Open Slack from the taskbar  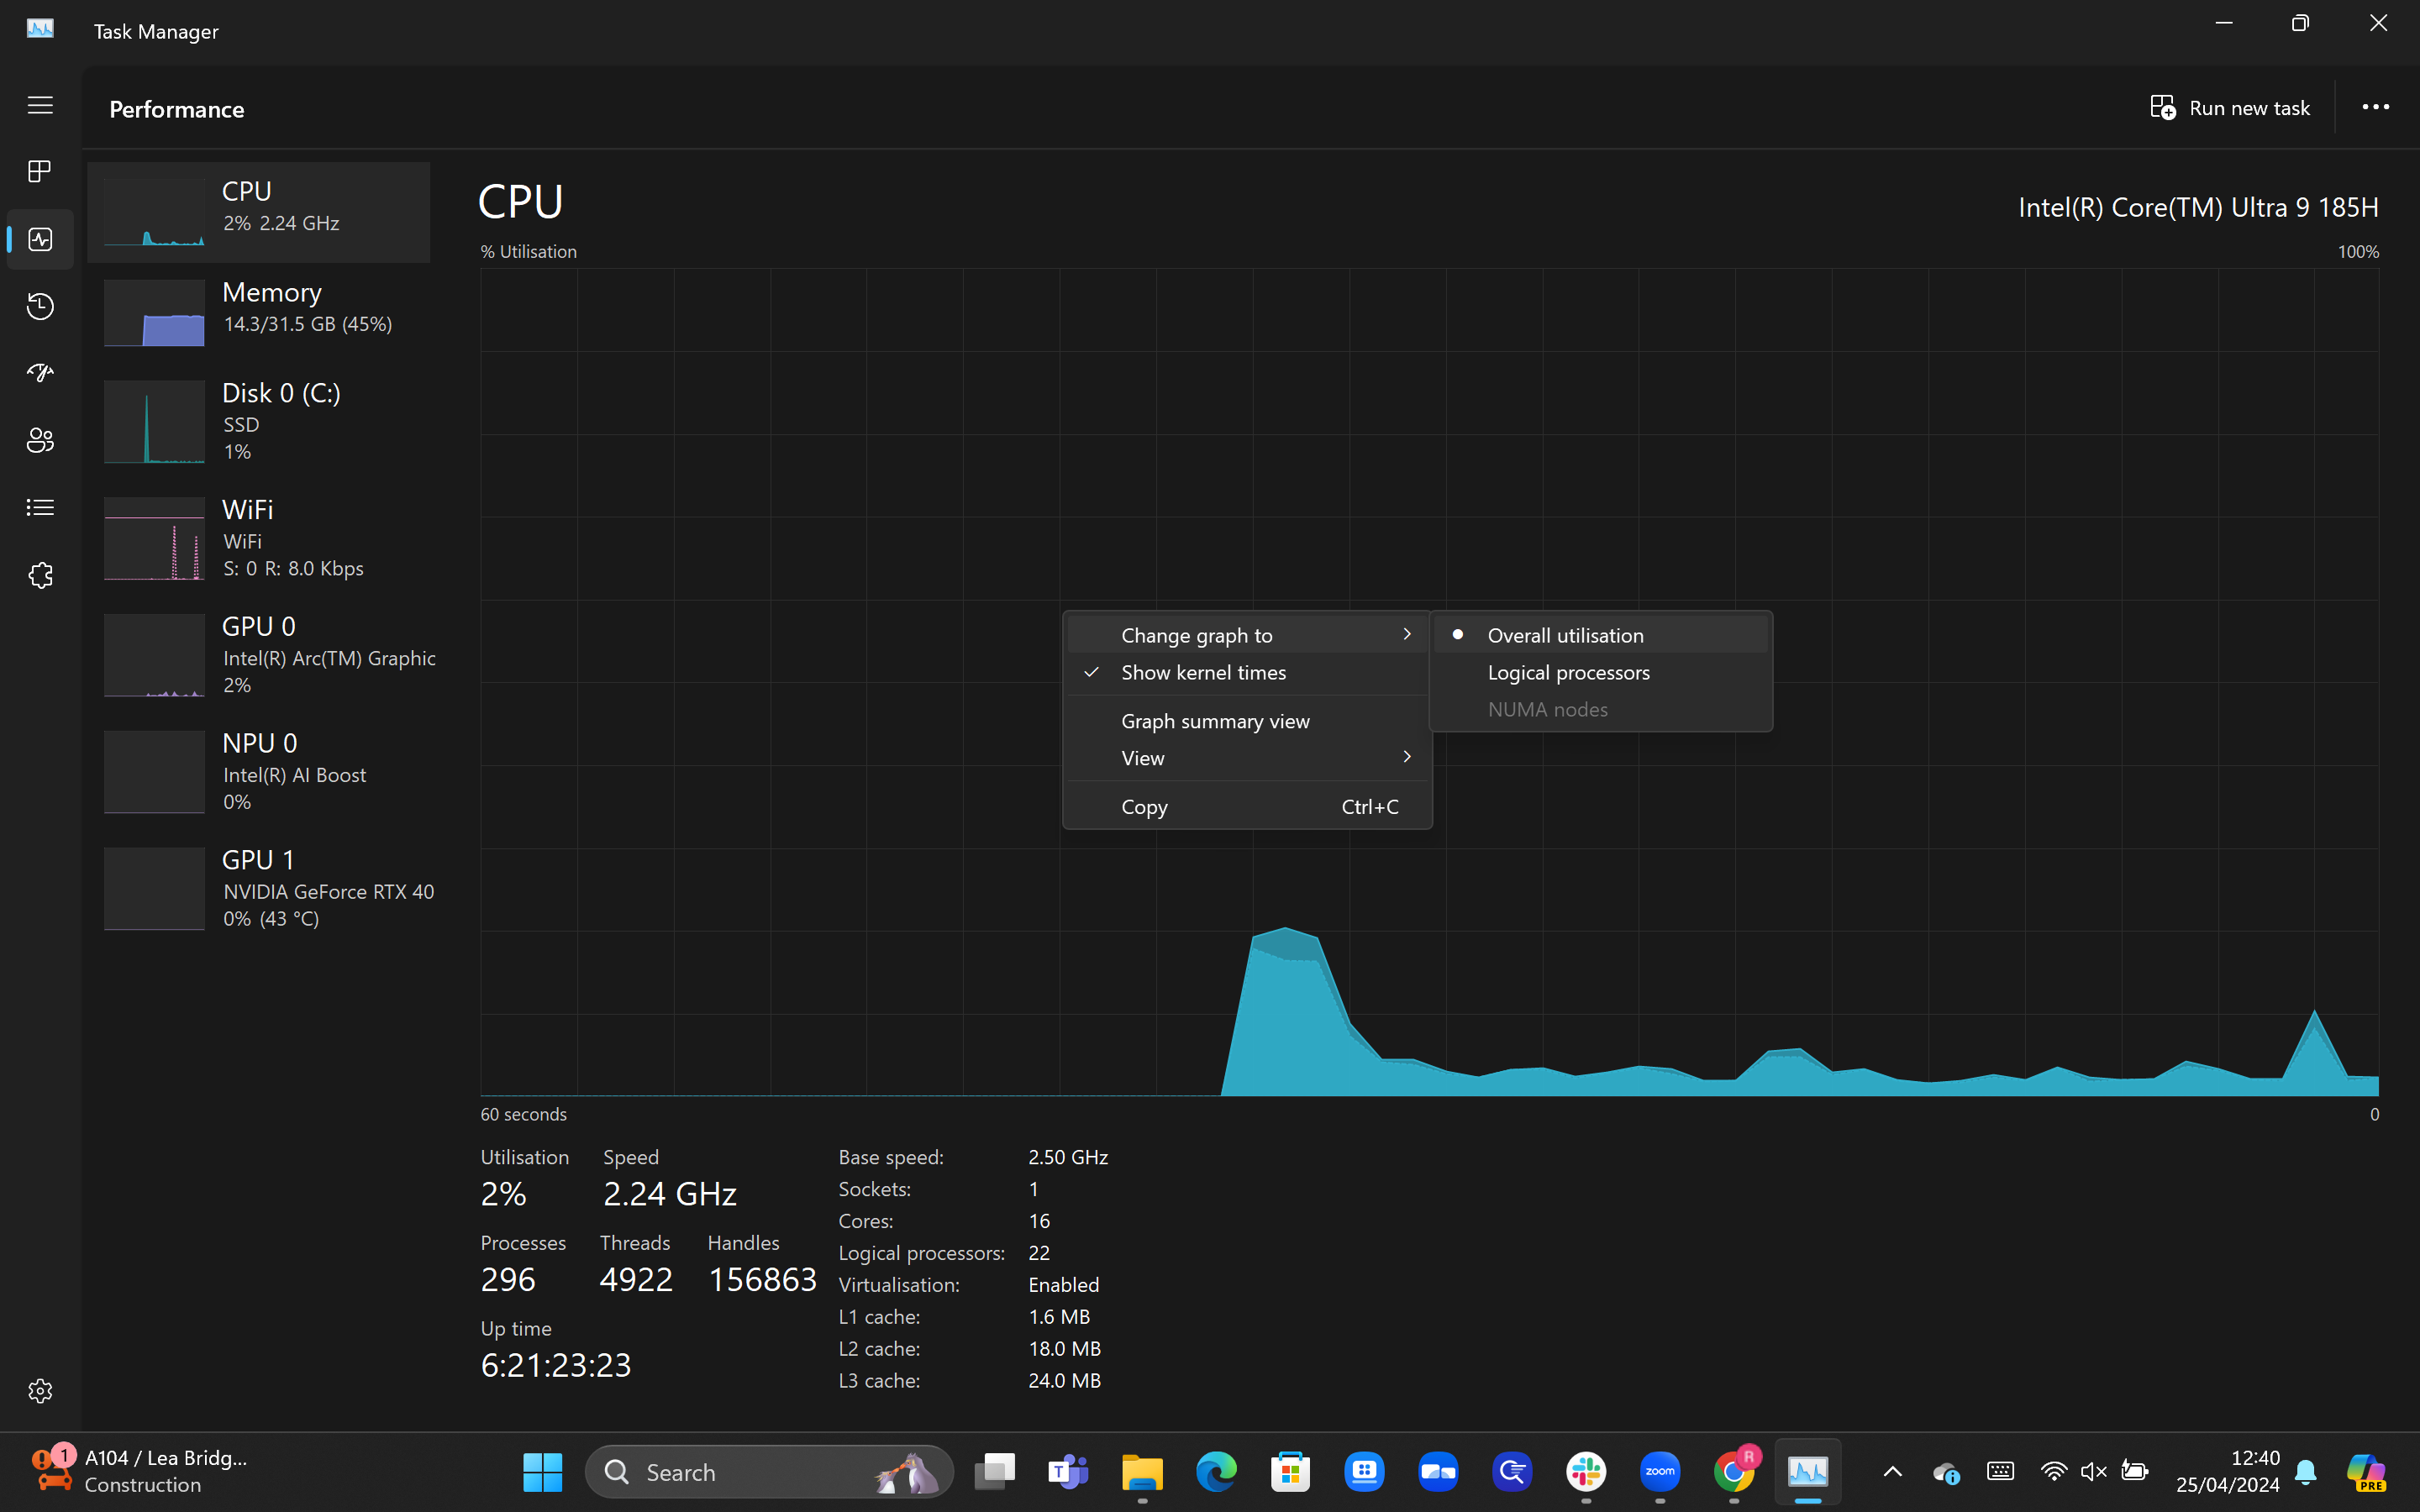tap(1586, 1472)
